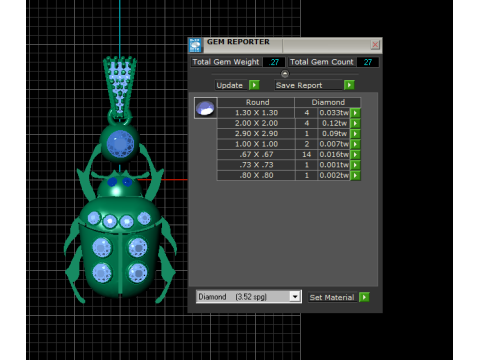This screenshot has height=360, width=480.
Task: Click green arrow on .73 X .73 row
Action: tap(355, 165)
